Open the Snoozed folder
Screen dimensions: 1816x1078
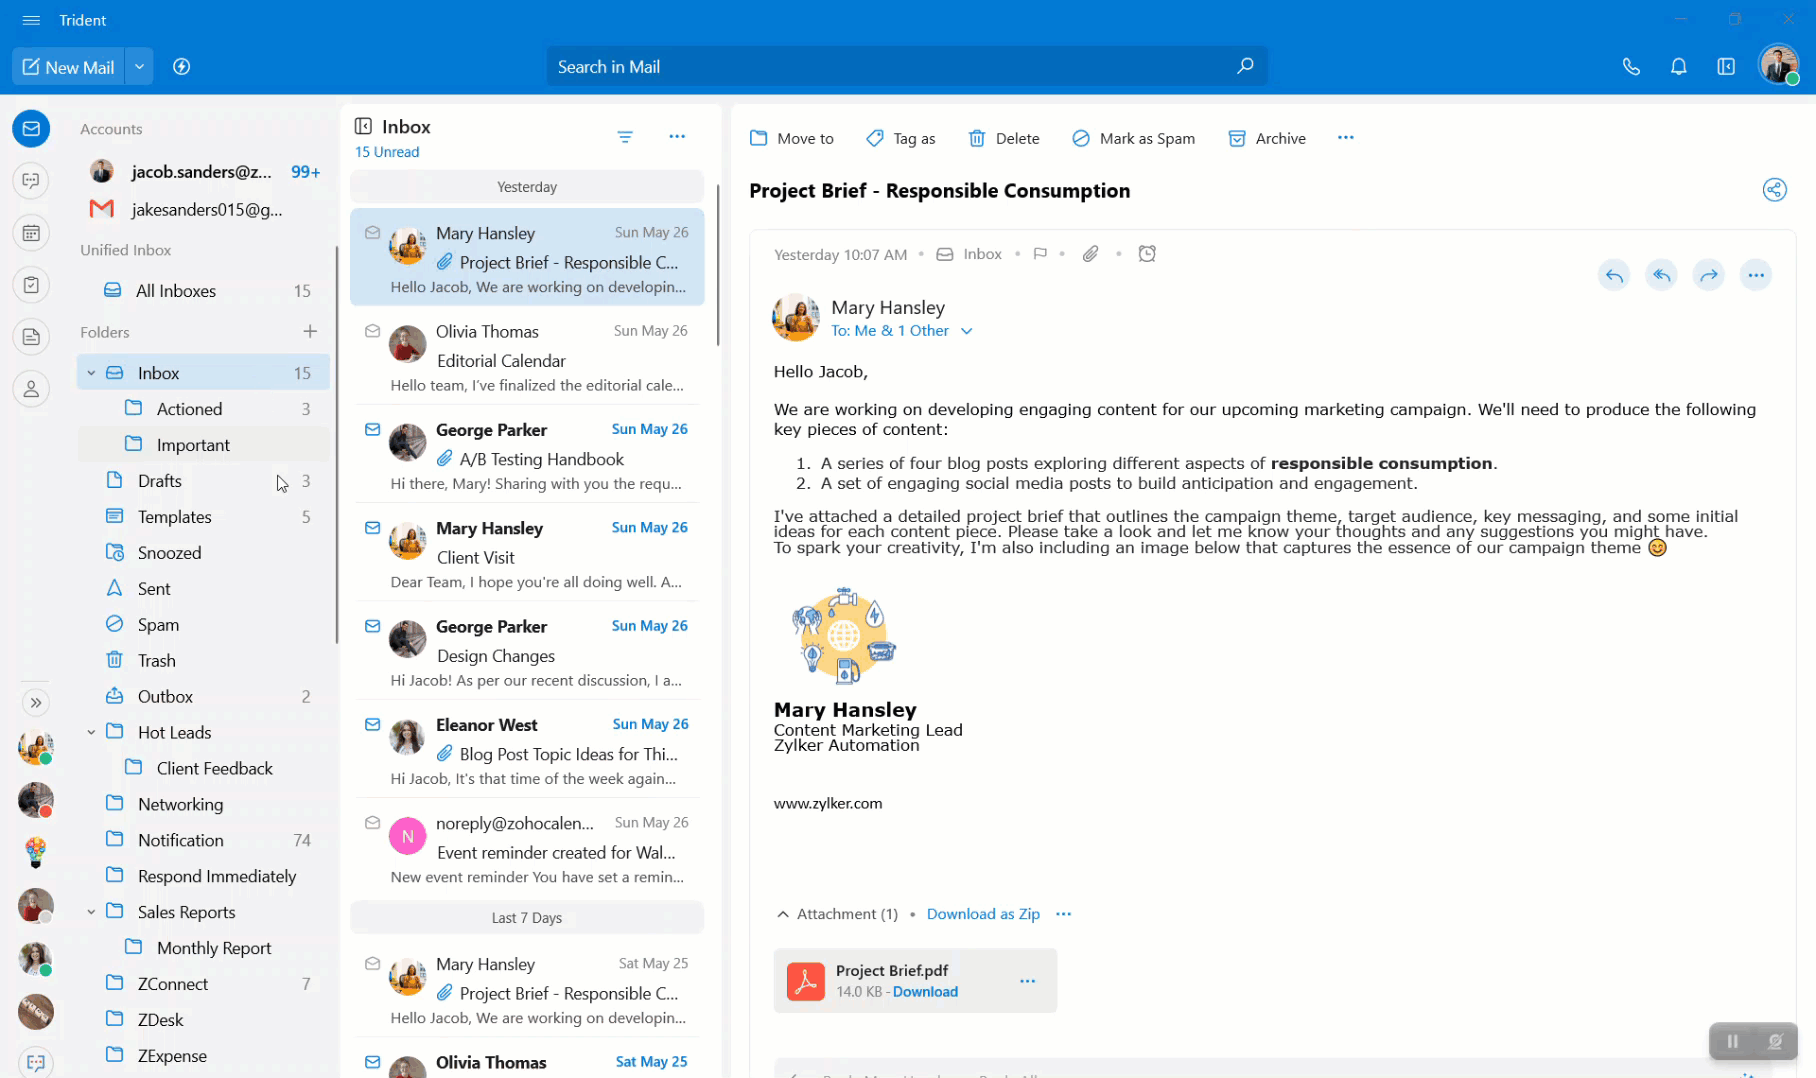[203, 553]
